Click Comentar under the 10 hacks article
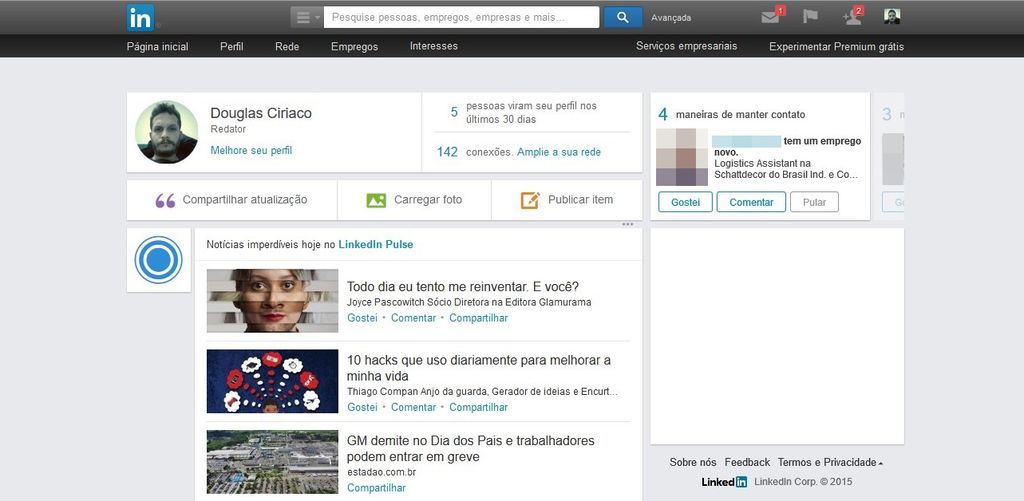The image size is (1024, 501). click(x=413, y=407)
